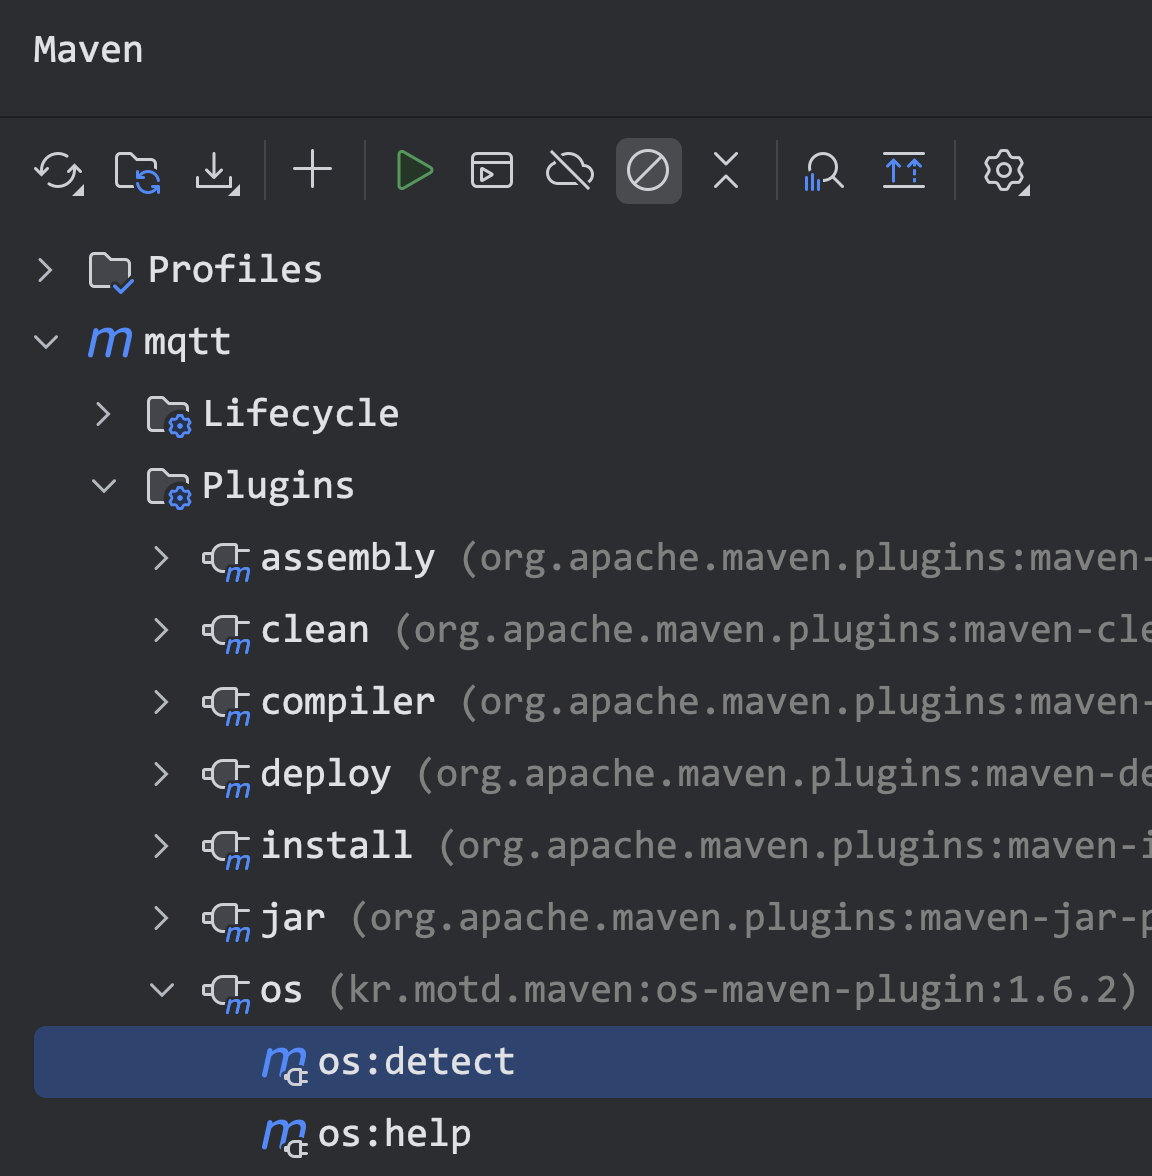Open the Dependency Analyzer

click(x=823, y=170)
